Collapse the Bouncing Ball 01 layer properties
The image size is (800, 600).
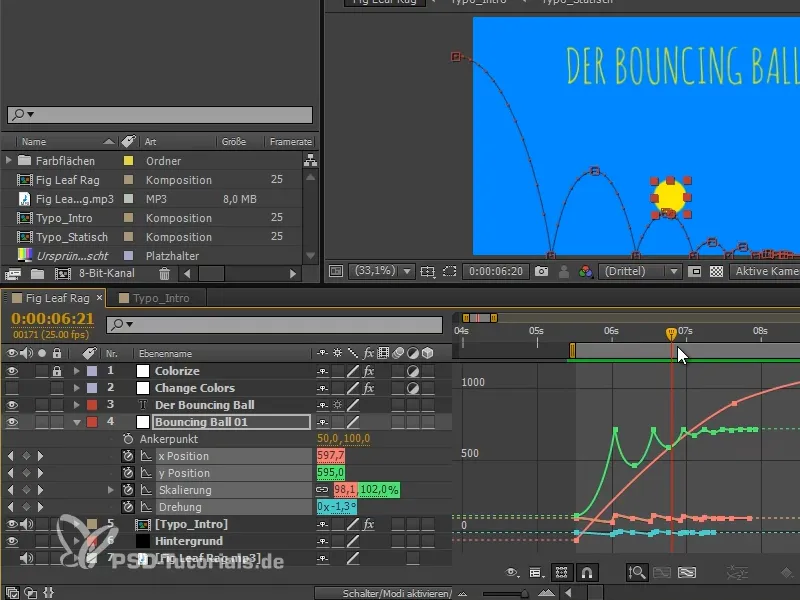77,421
